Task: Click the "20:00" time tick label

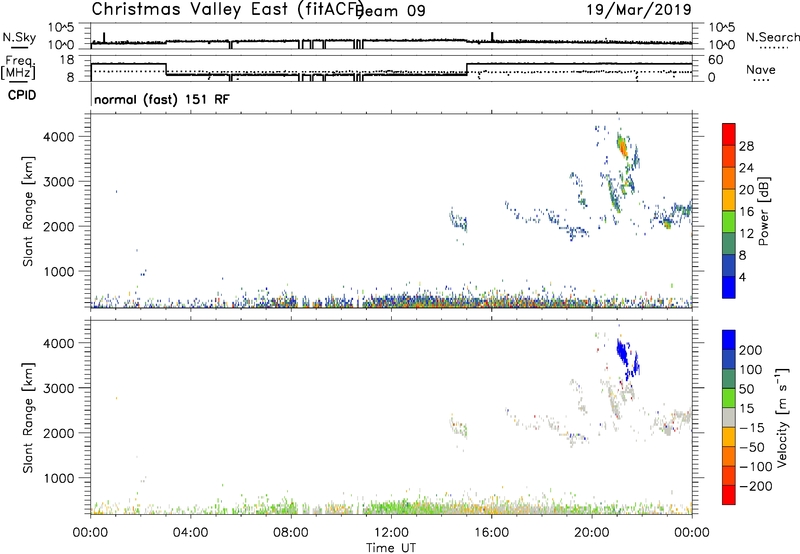Action: point(592,533)
